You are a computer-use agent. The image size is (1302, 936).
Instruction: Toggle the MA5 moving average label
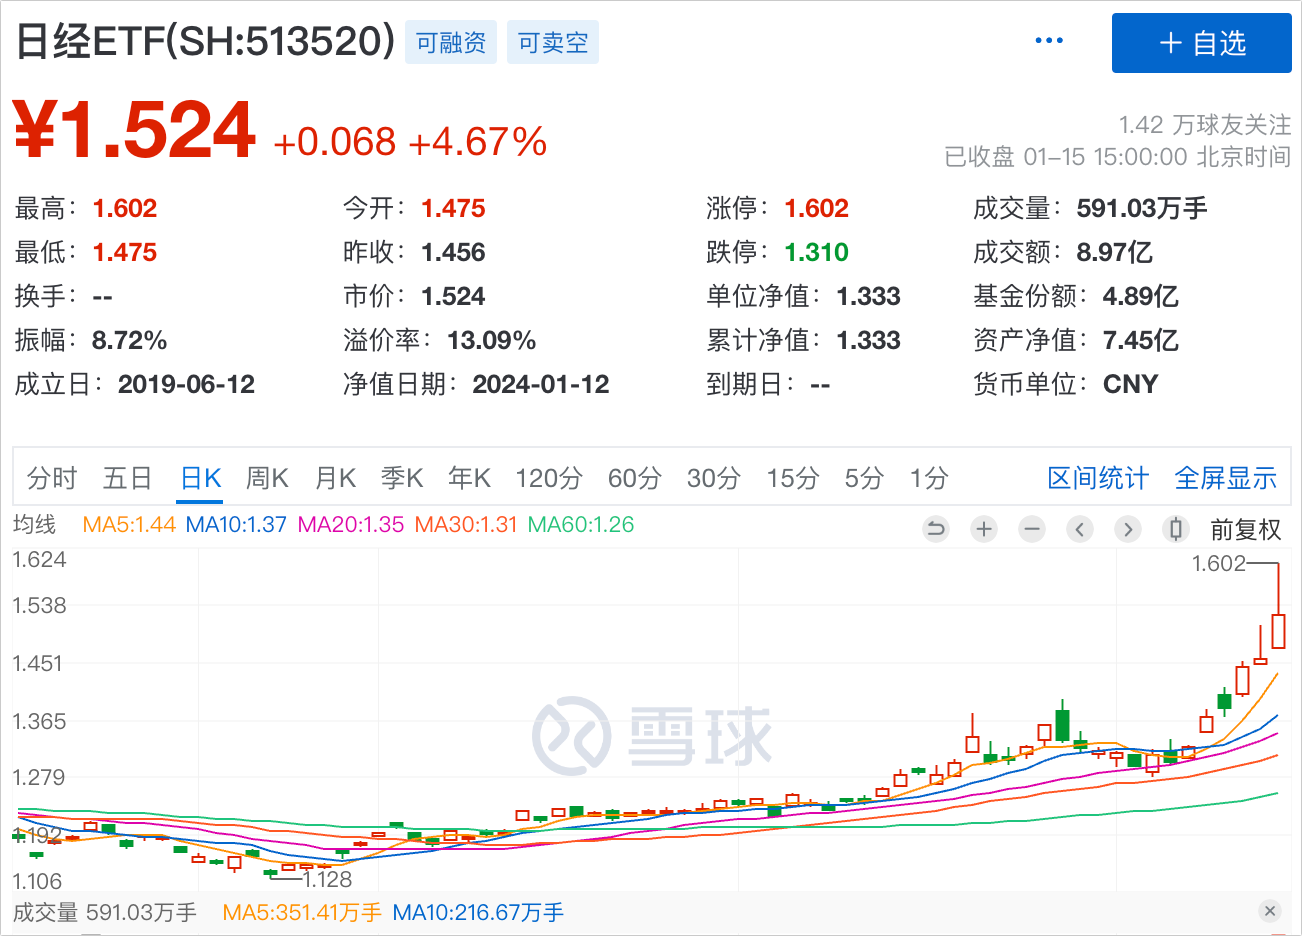(129, 524)
